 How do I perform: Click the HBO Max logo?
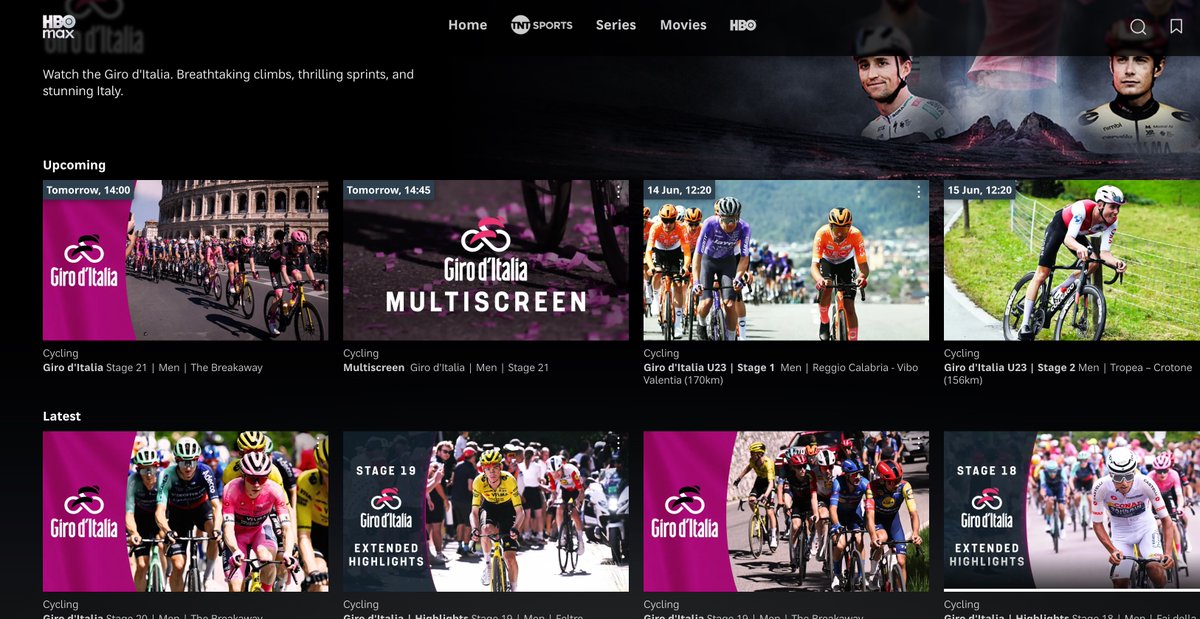click(x=59, y=27)
